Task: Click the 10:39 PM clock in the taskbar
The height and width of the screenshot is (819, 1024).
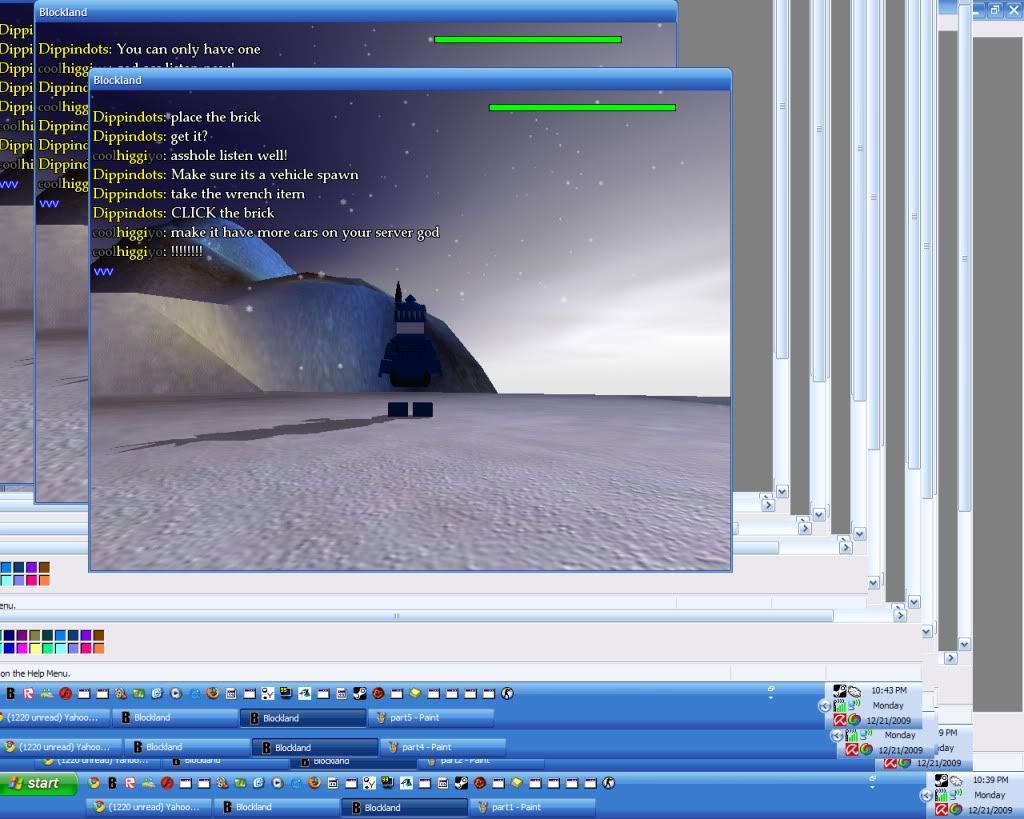Action: pos(990,780)
